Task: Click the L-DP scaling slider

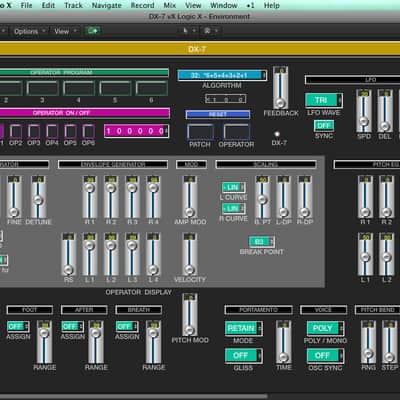Action: pyautogui.click(x=283, y=197)
